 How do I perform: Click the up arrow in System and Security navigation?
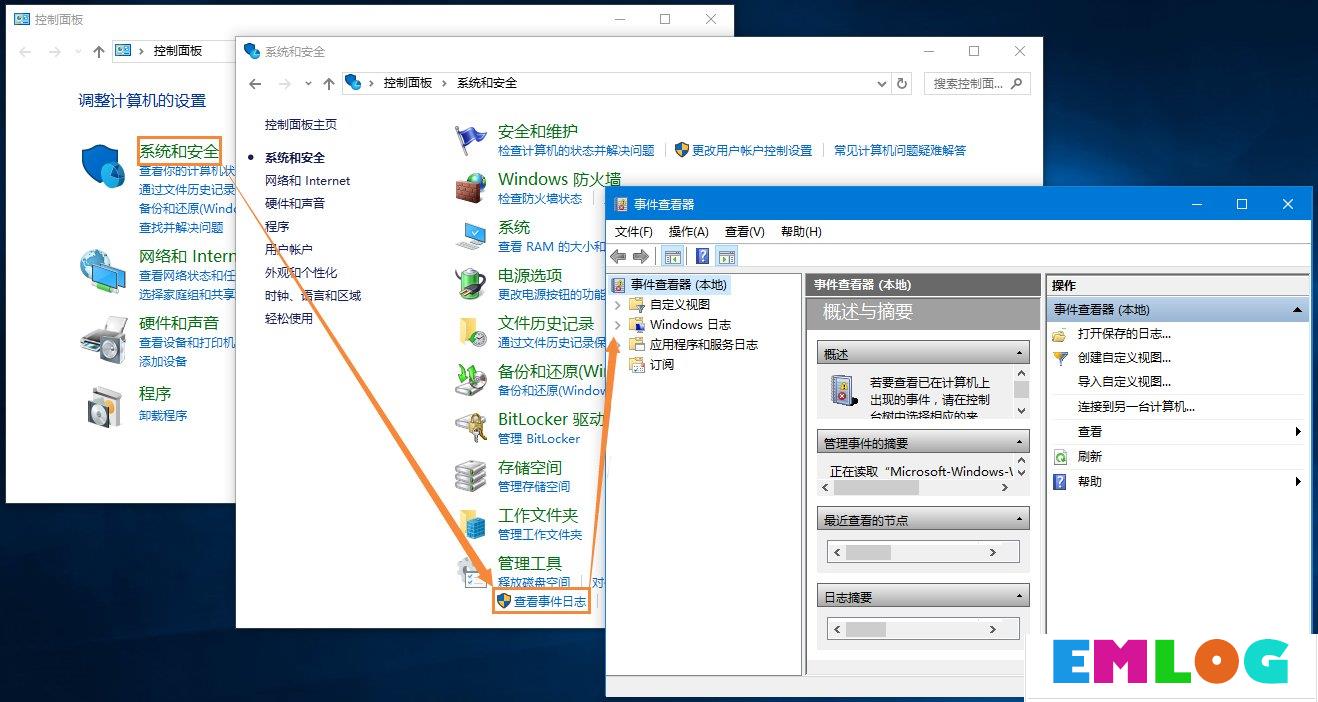coord(328,84)
